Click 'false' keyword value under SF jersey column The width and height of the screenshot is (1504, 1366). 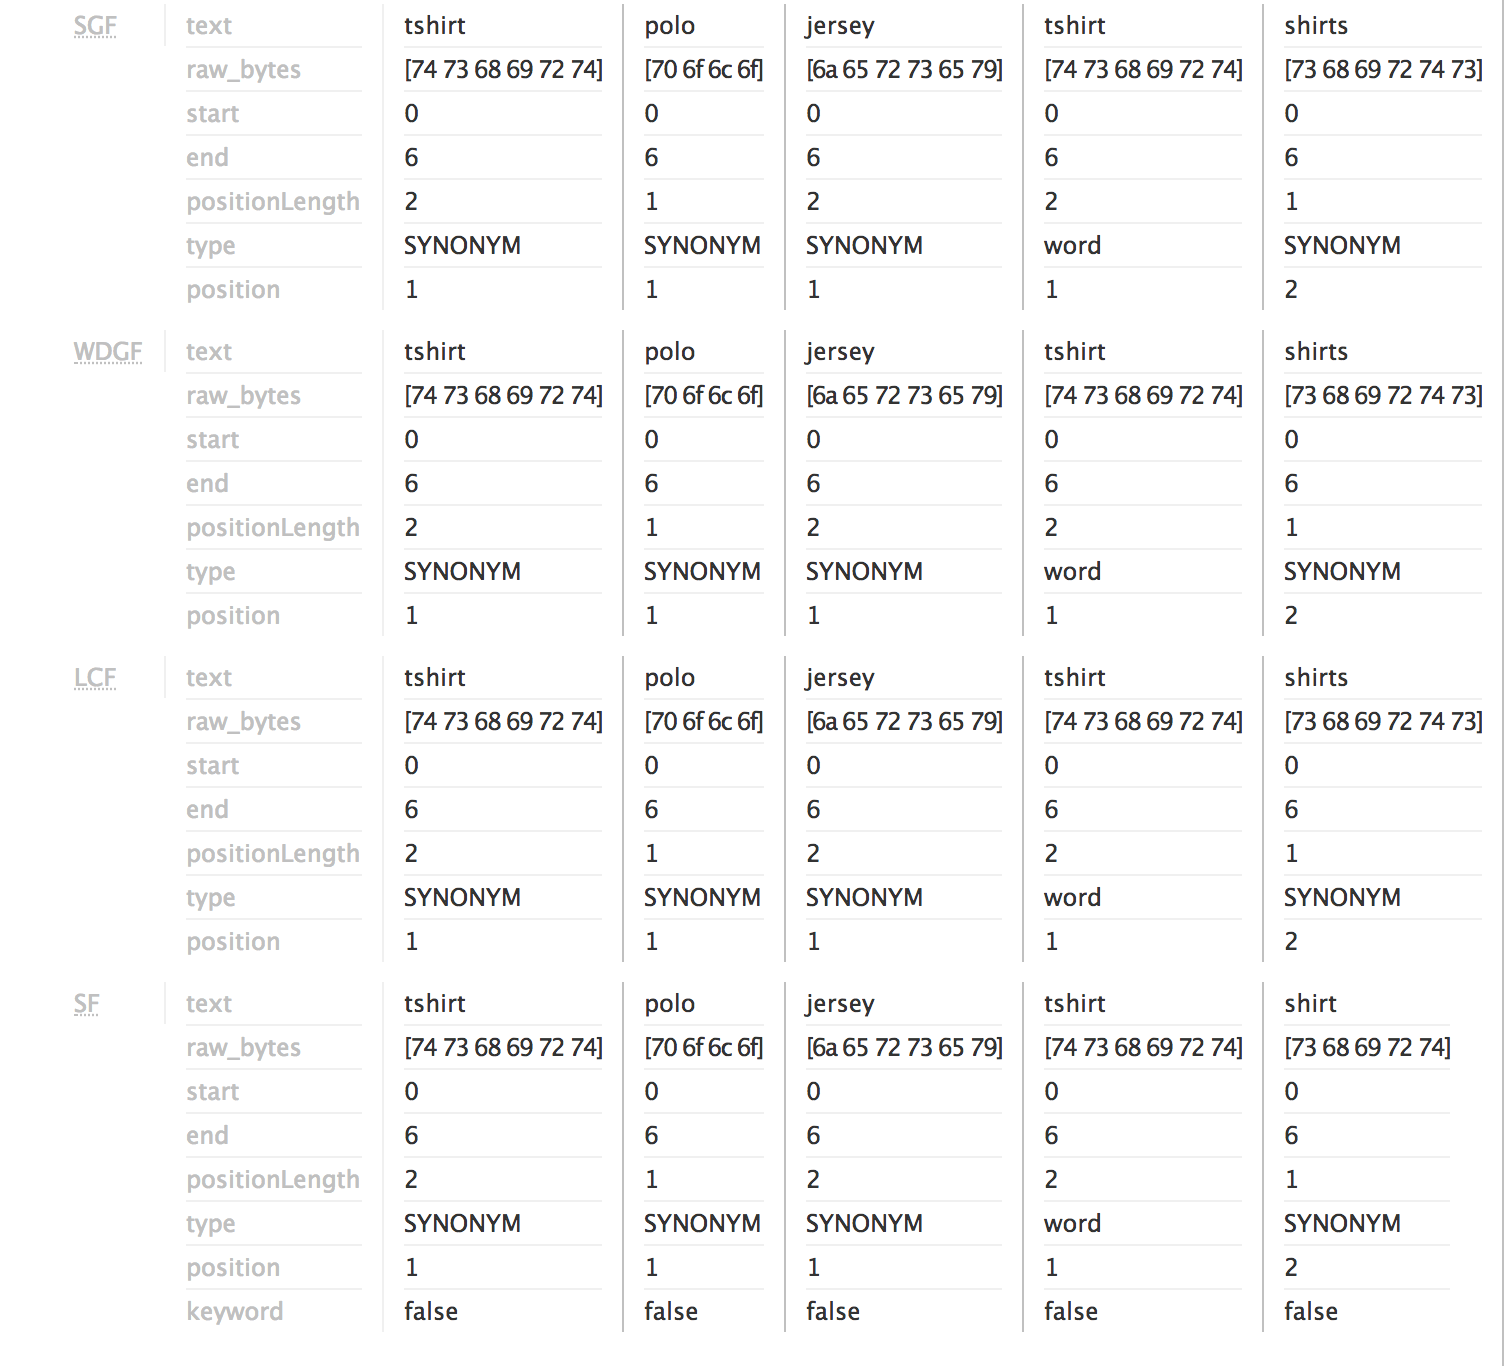click(833, 1311)
